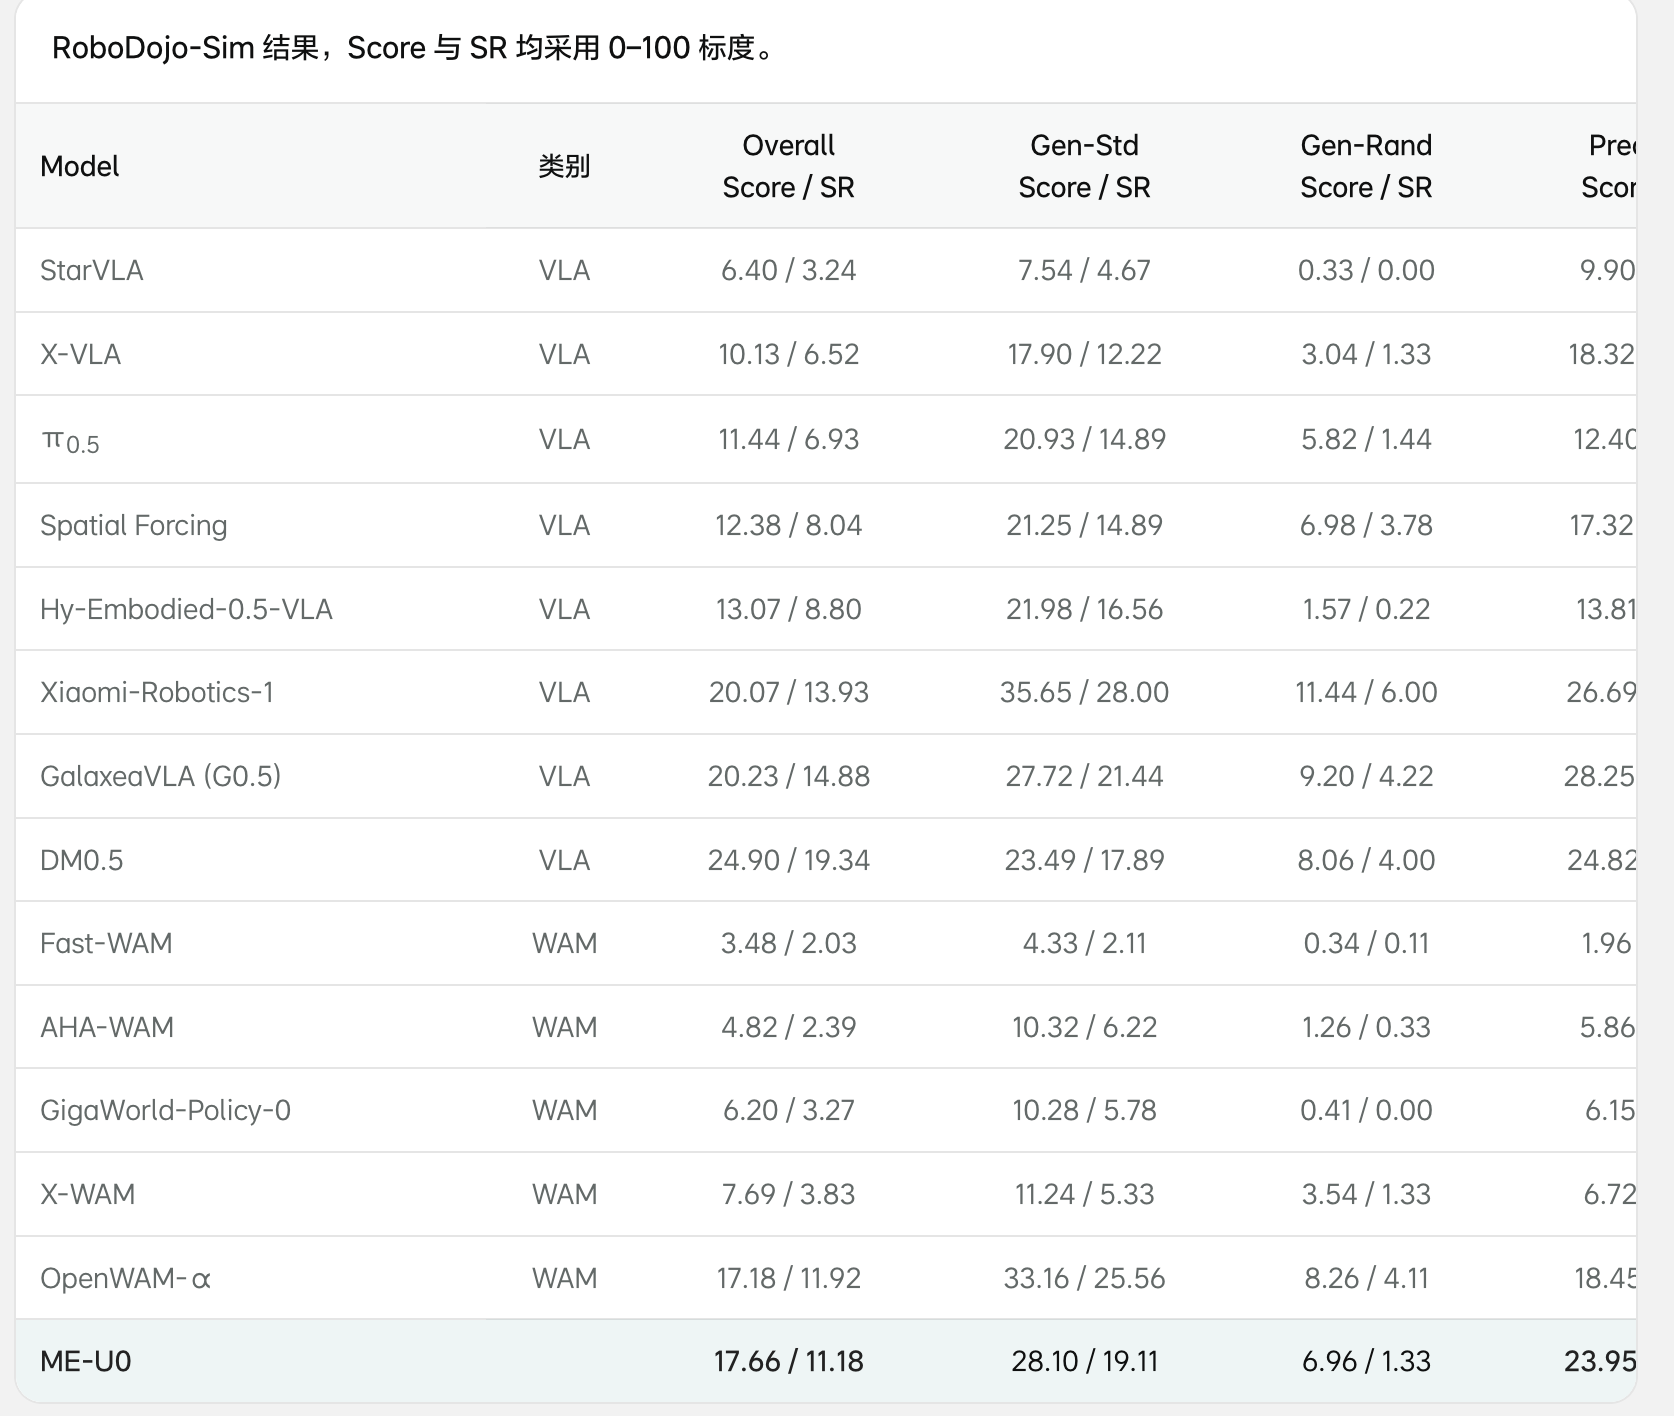
Task: Select Gen-Std value 4.33 / 2.11 for Fast-WAM
Action: (x=1084, y=943)
